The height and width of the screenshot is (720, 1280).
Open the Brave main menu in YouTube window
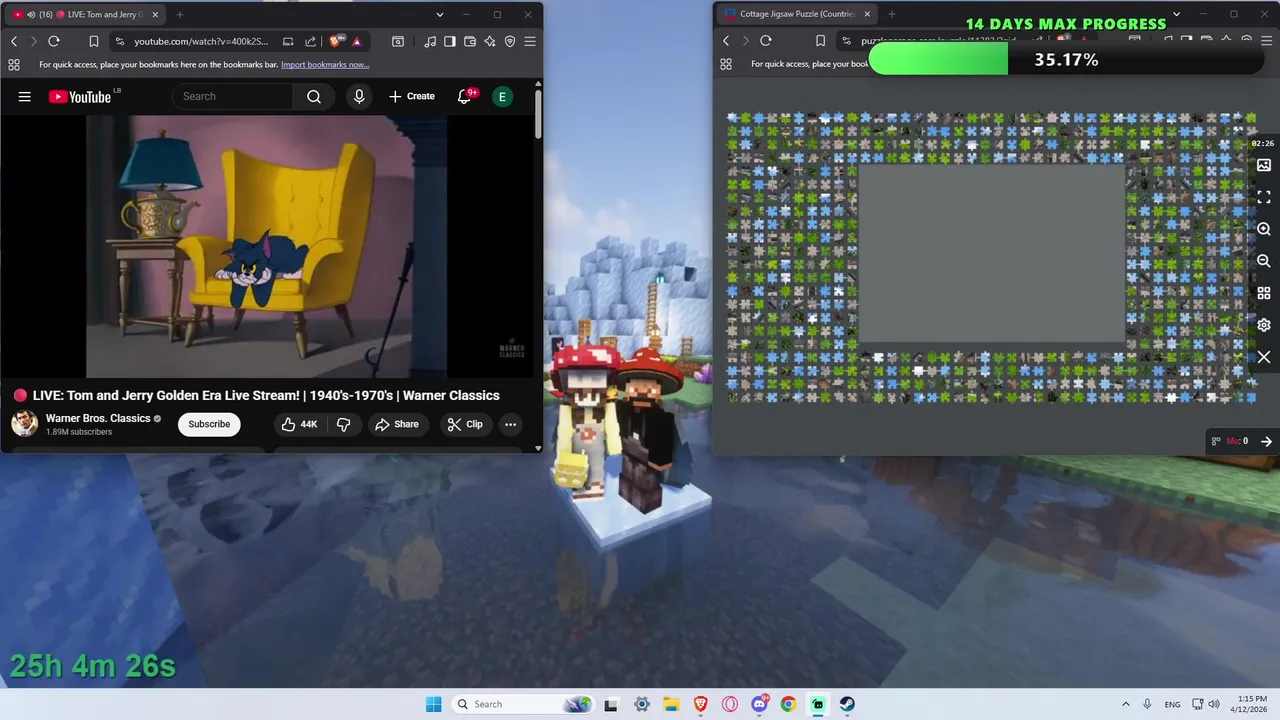[530, 41]
